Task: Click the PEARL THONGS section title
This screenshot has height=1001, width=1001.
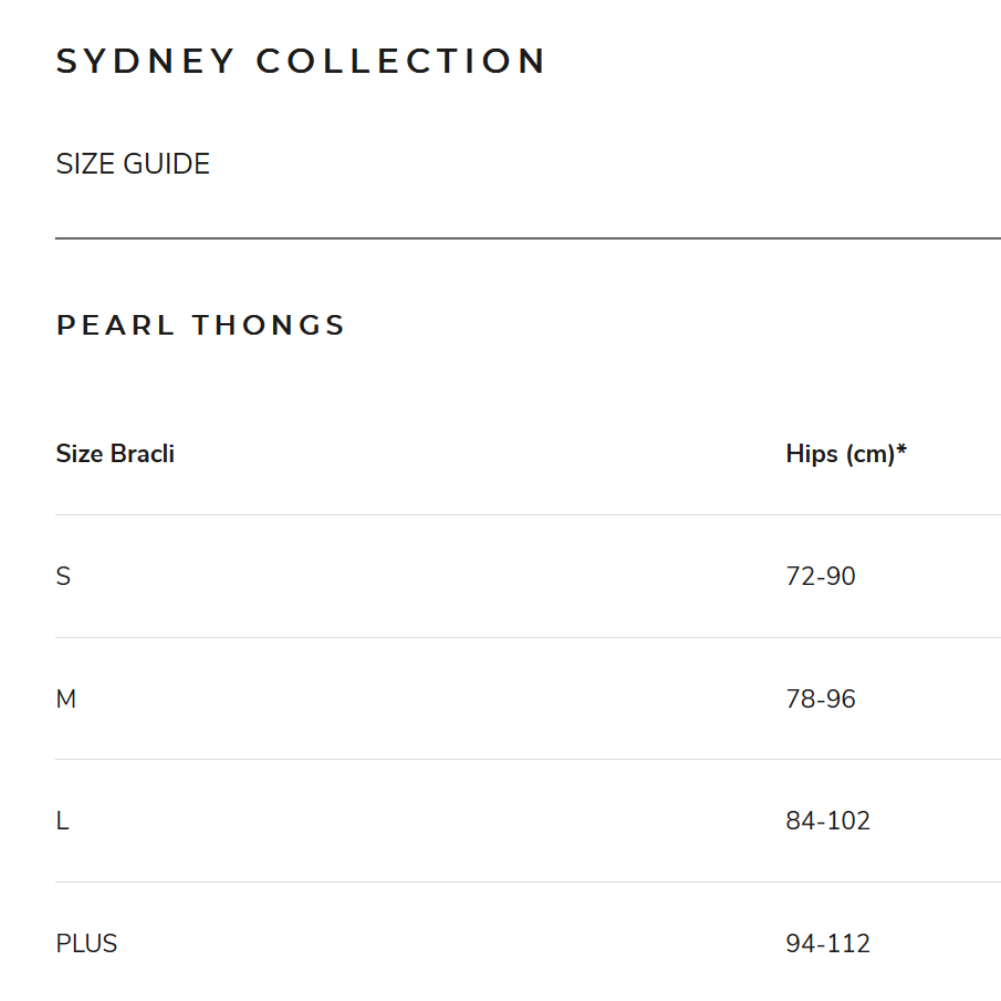Action: click(200, 325)
